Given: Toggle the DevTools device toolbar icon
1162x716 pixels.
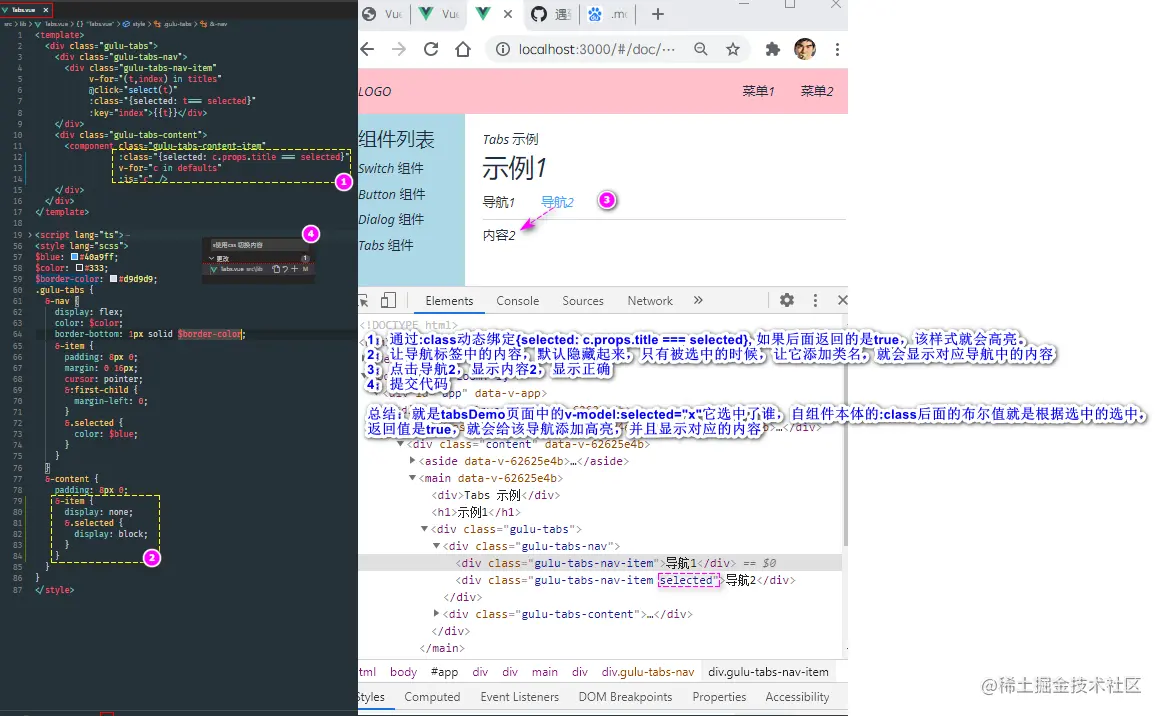Looking at the screenshot, I should pyautogui.click(x=388, y=300).
